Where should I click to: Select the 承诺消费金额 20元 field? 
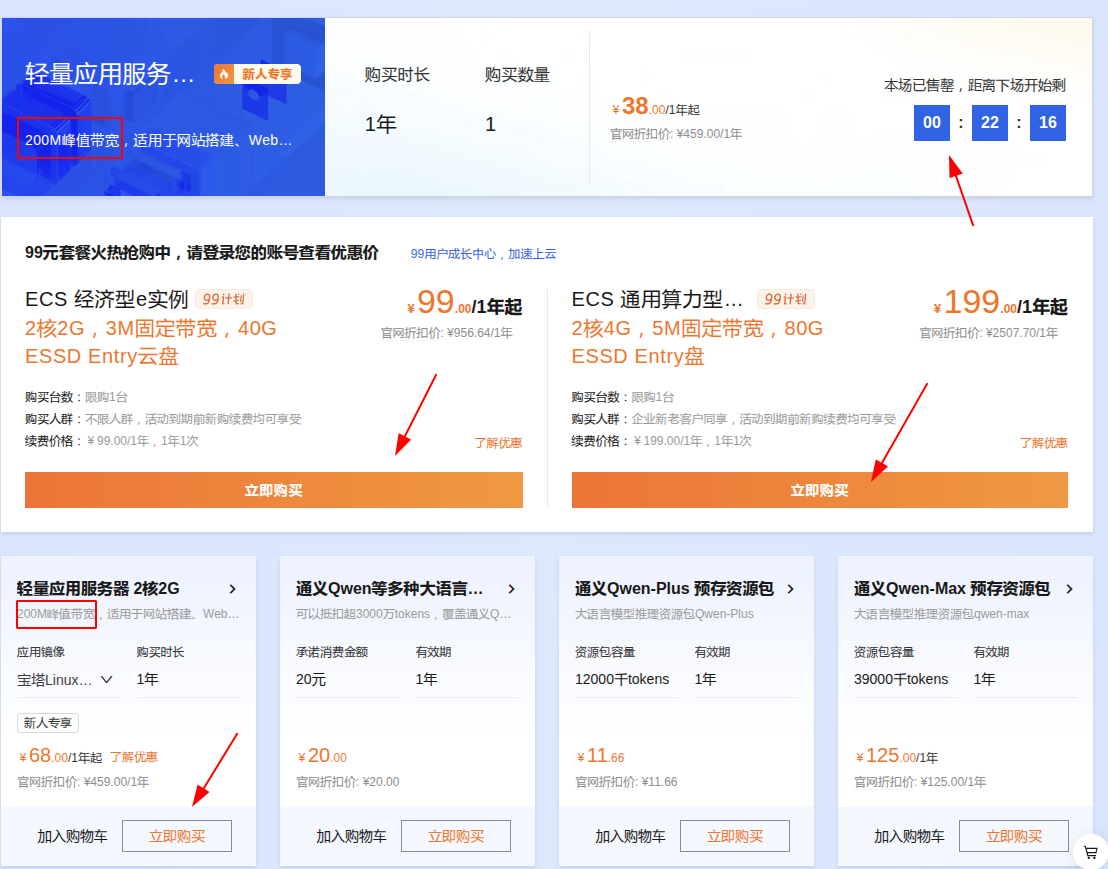pos(346,680)
